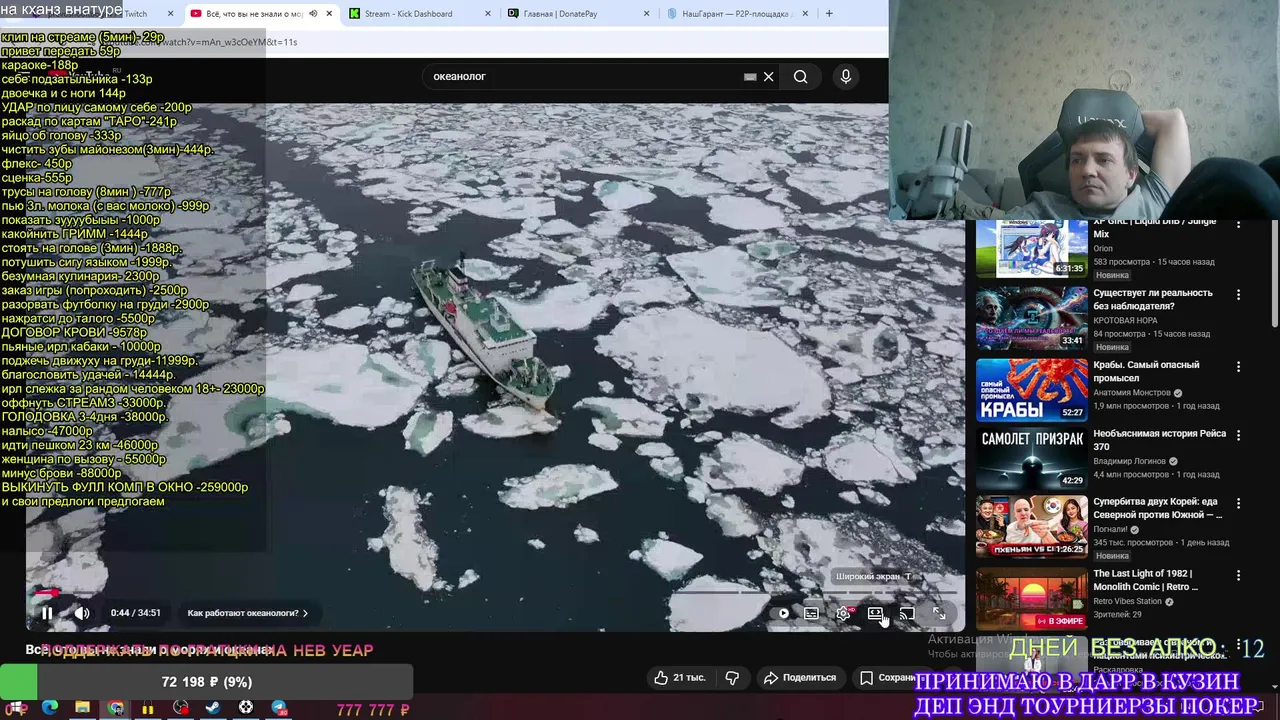Save the video with Сохранить button
Viewport: 1280px width, 720px height.
point(890,678)
